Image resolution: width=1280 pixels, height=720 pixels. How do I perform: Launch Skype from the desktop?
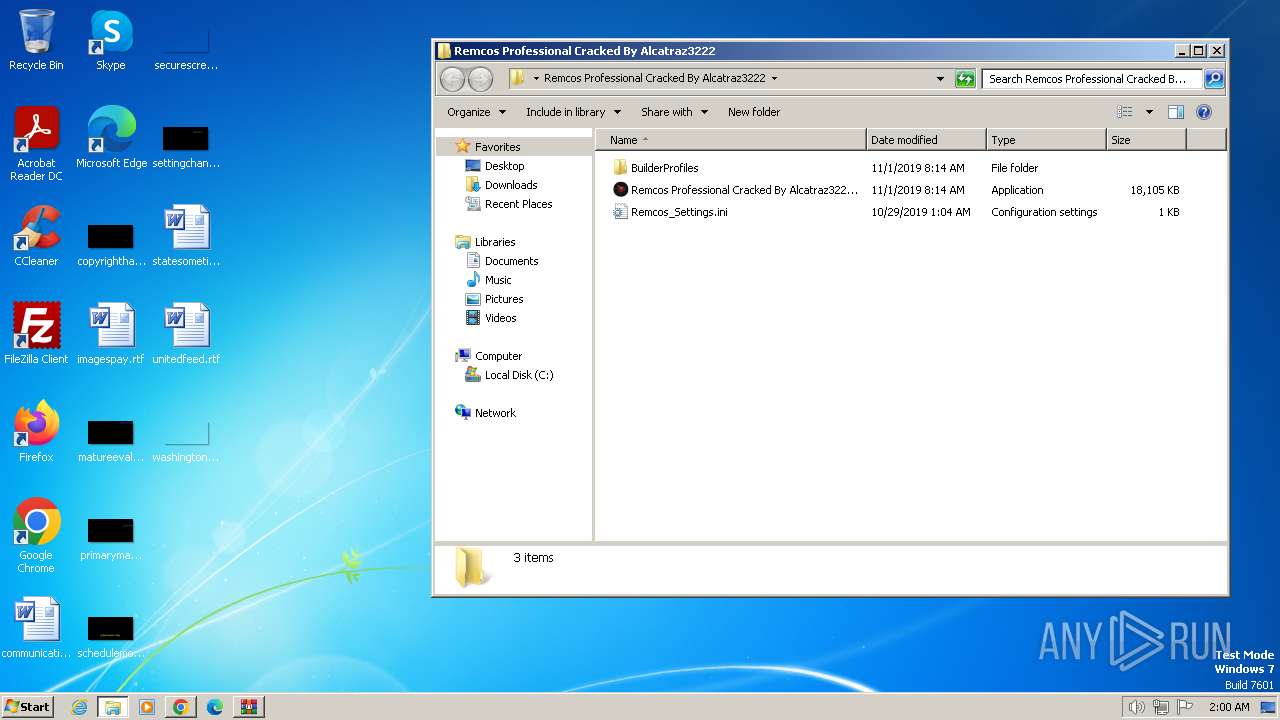[x=110, y=40]
